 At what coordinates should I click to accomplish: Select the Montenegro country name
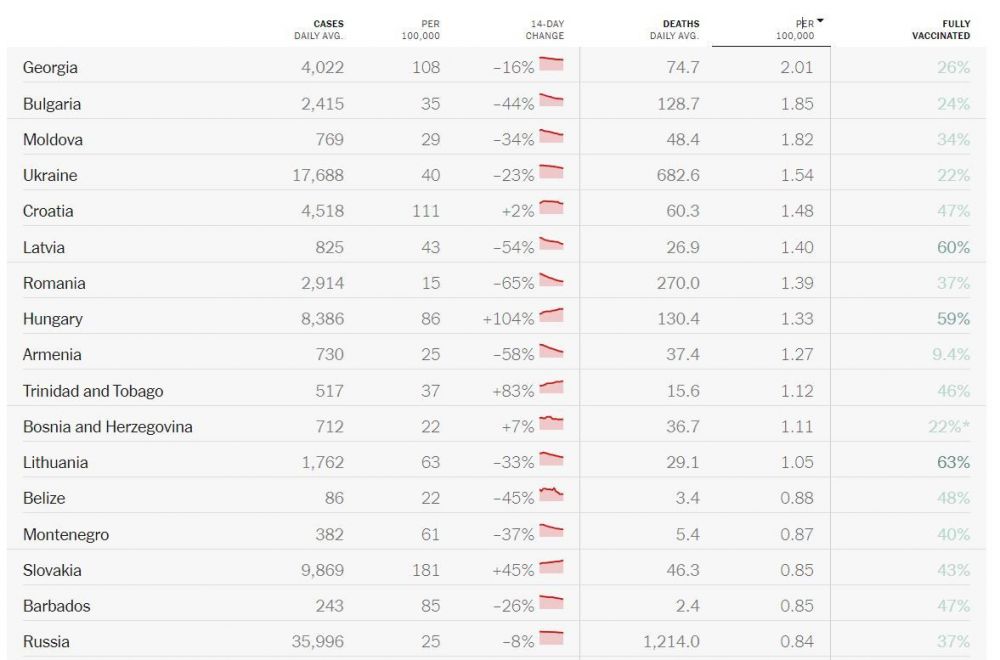tap(66, 534)
